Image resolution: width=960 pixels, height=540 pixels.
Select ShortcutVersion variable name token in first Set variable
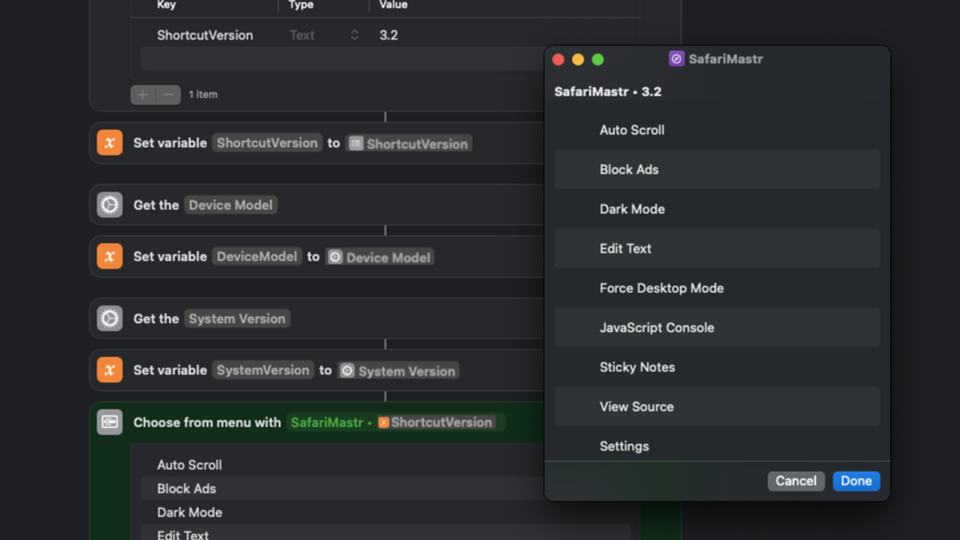click(x=267, y=143)
